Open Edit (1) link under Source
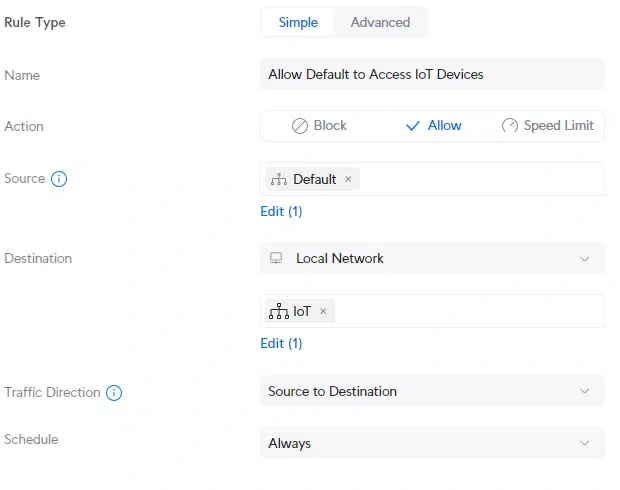The width and height of the screenshot is (620, 490). coord(281,212)
